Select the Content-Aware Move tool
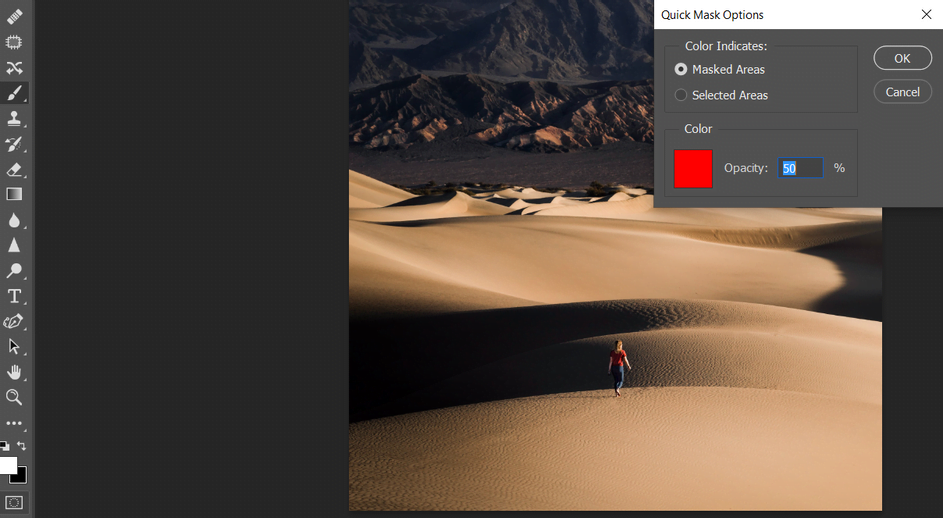The width and height of the screenshot is (943, 518). (14, 68)
